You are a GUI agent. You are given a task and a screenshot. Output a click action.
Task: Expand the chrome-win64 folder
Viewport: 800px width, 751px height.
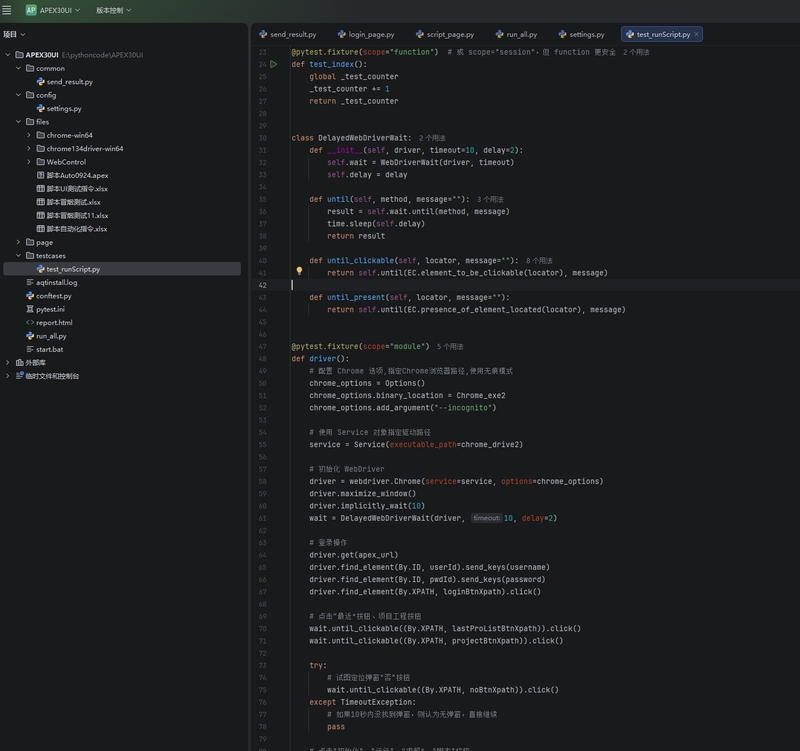pyautogui.click(x=29, y=135)
